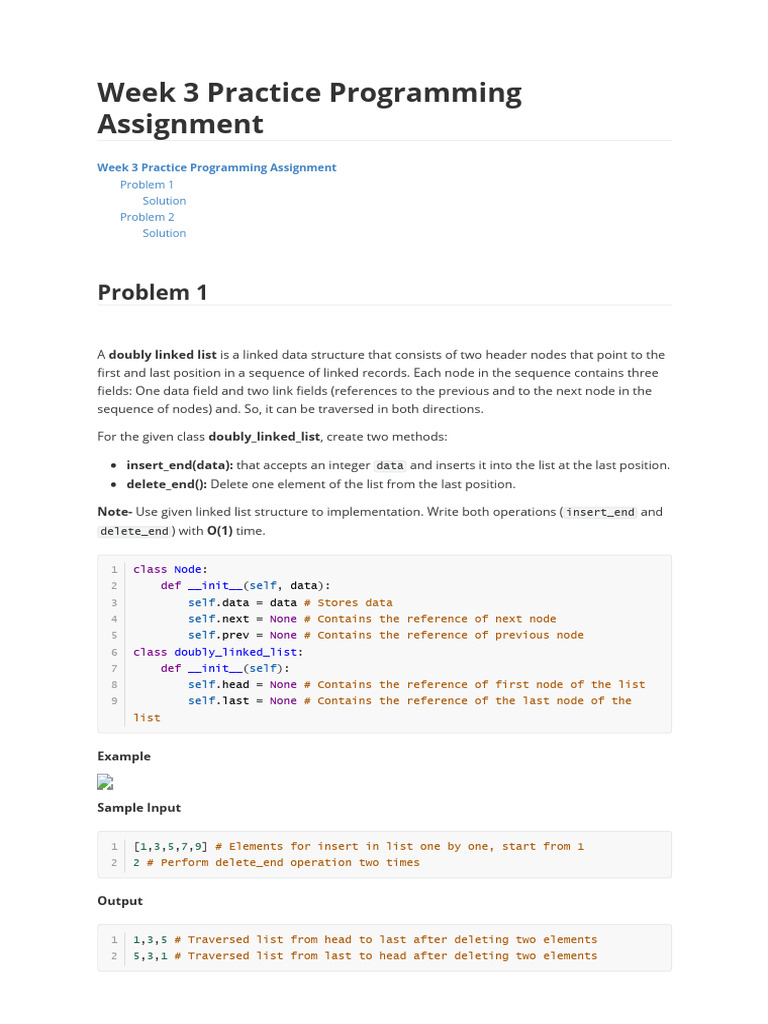
Task: Click the inline code word "data"
Action: point(390,466)
